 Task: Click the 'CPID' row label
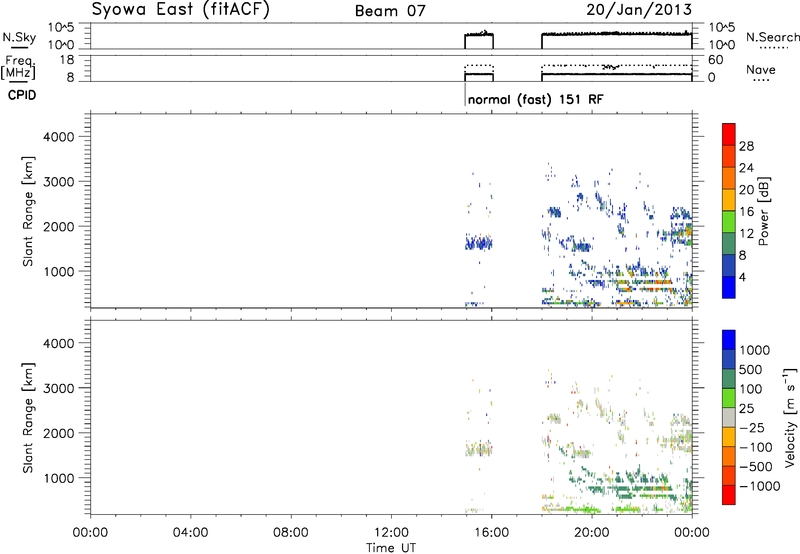click(x=22, y=95)
